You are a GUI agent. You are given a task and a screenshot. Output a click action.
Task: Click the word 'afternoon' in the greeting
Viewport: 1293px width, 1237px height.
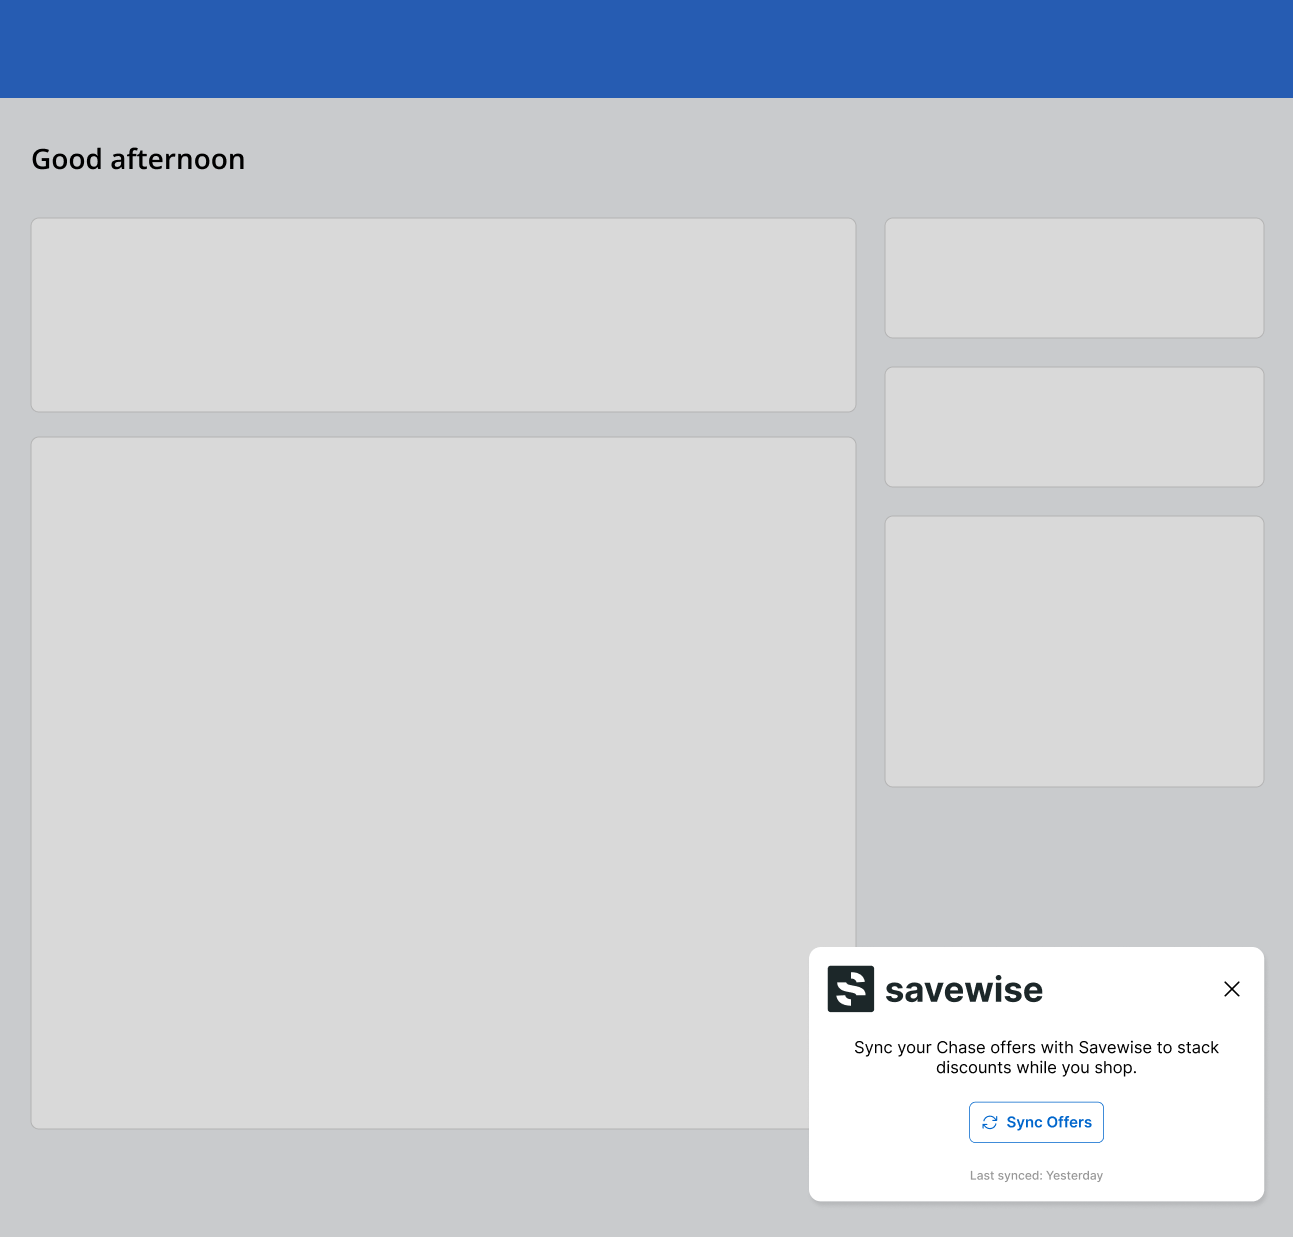click(177, 159)
